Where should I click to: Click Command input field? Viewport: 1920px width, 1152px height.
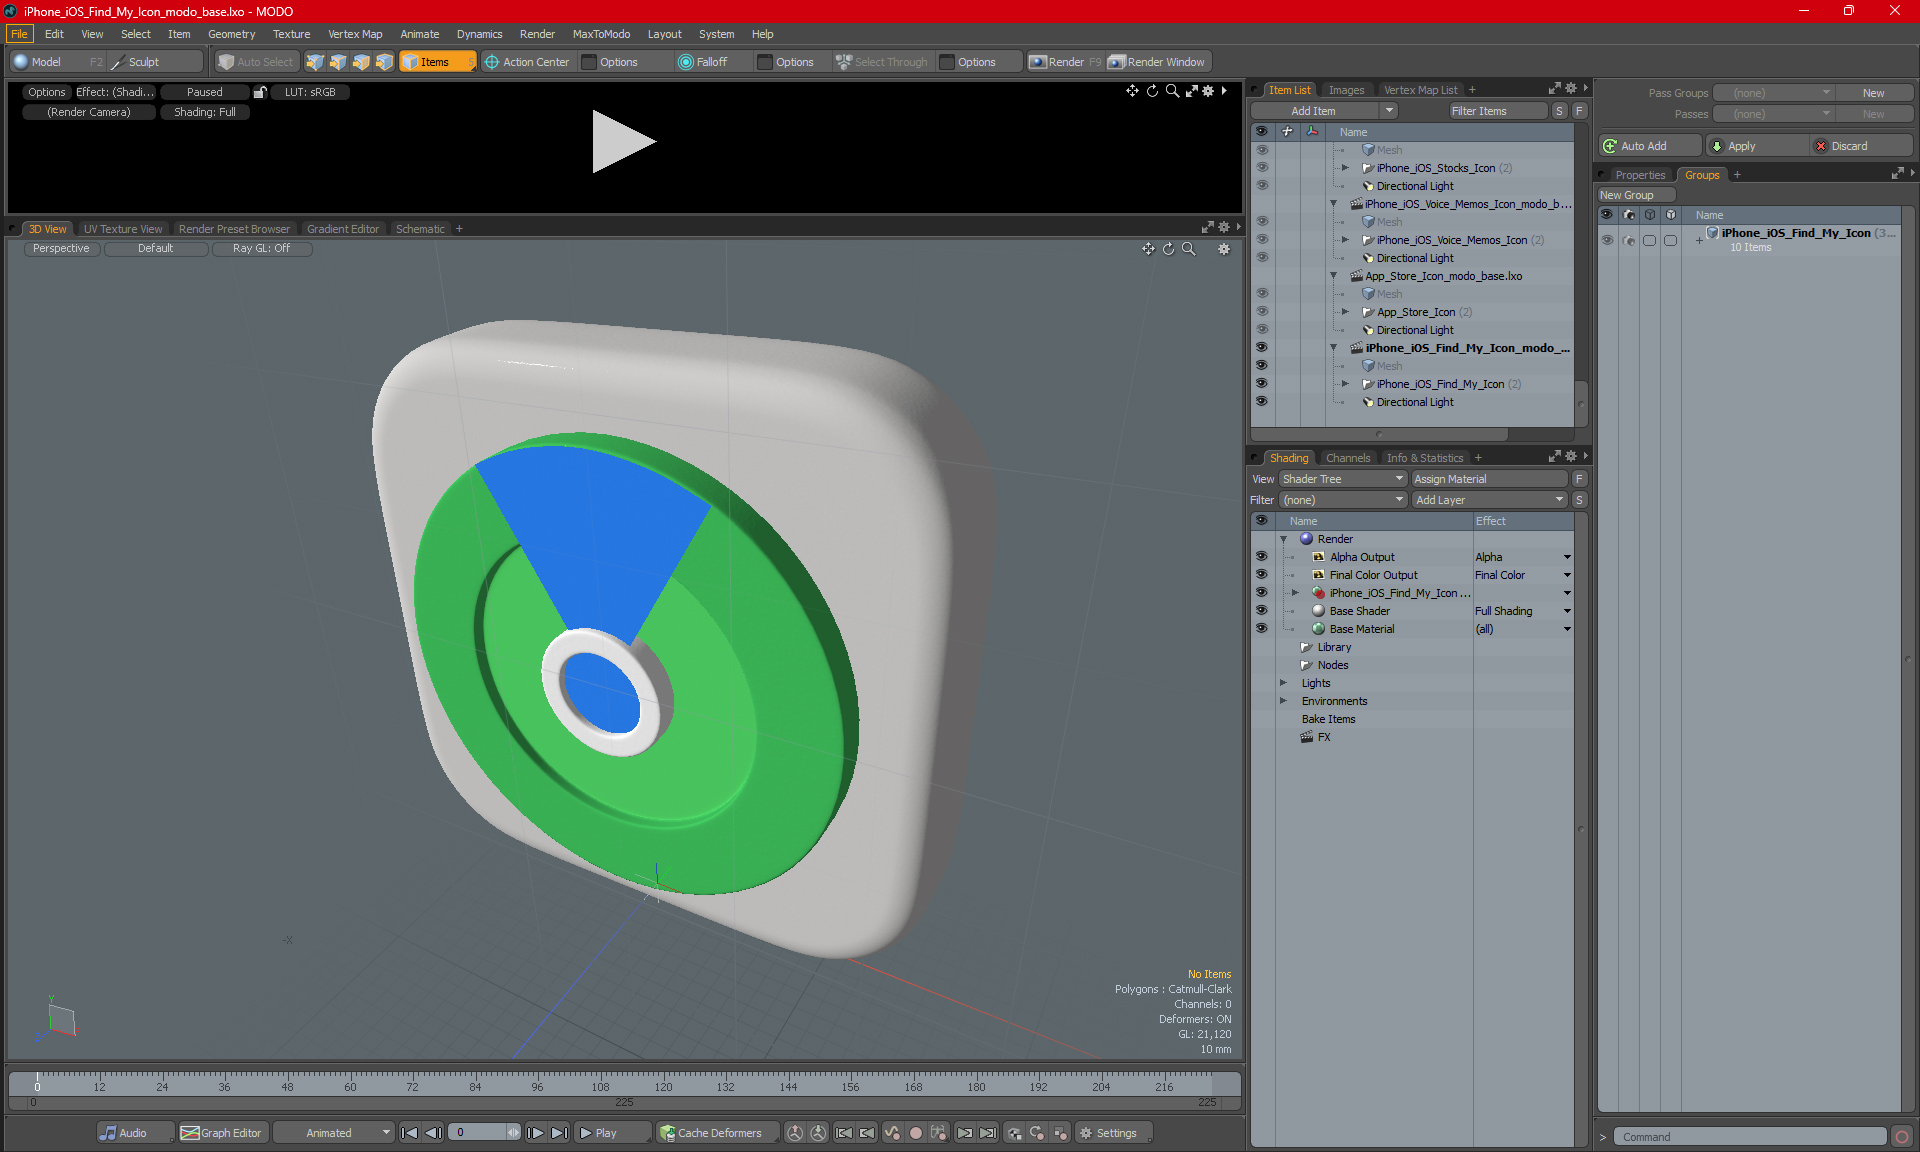pyautogui.click(x=1752, y=1137)
